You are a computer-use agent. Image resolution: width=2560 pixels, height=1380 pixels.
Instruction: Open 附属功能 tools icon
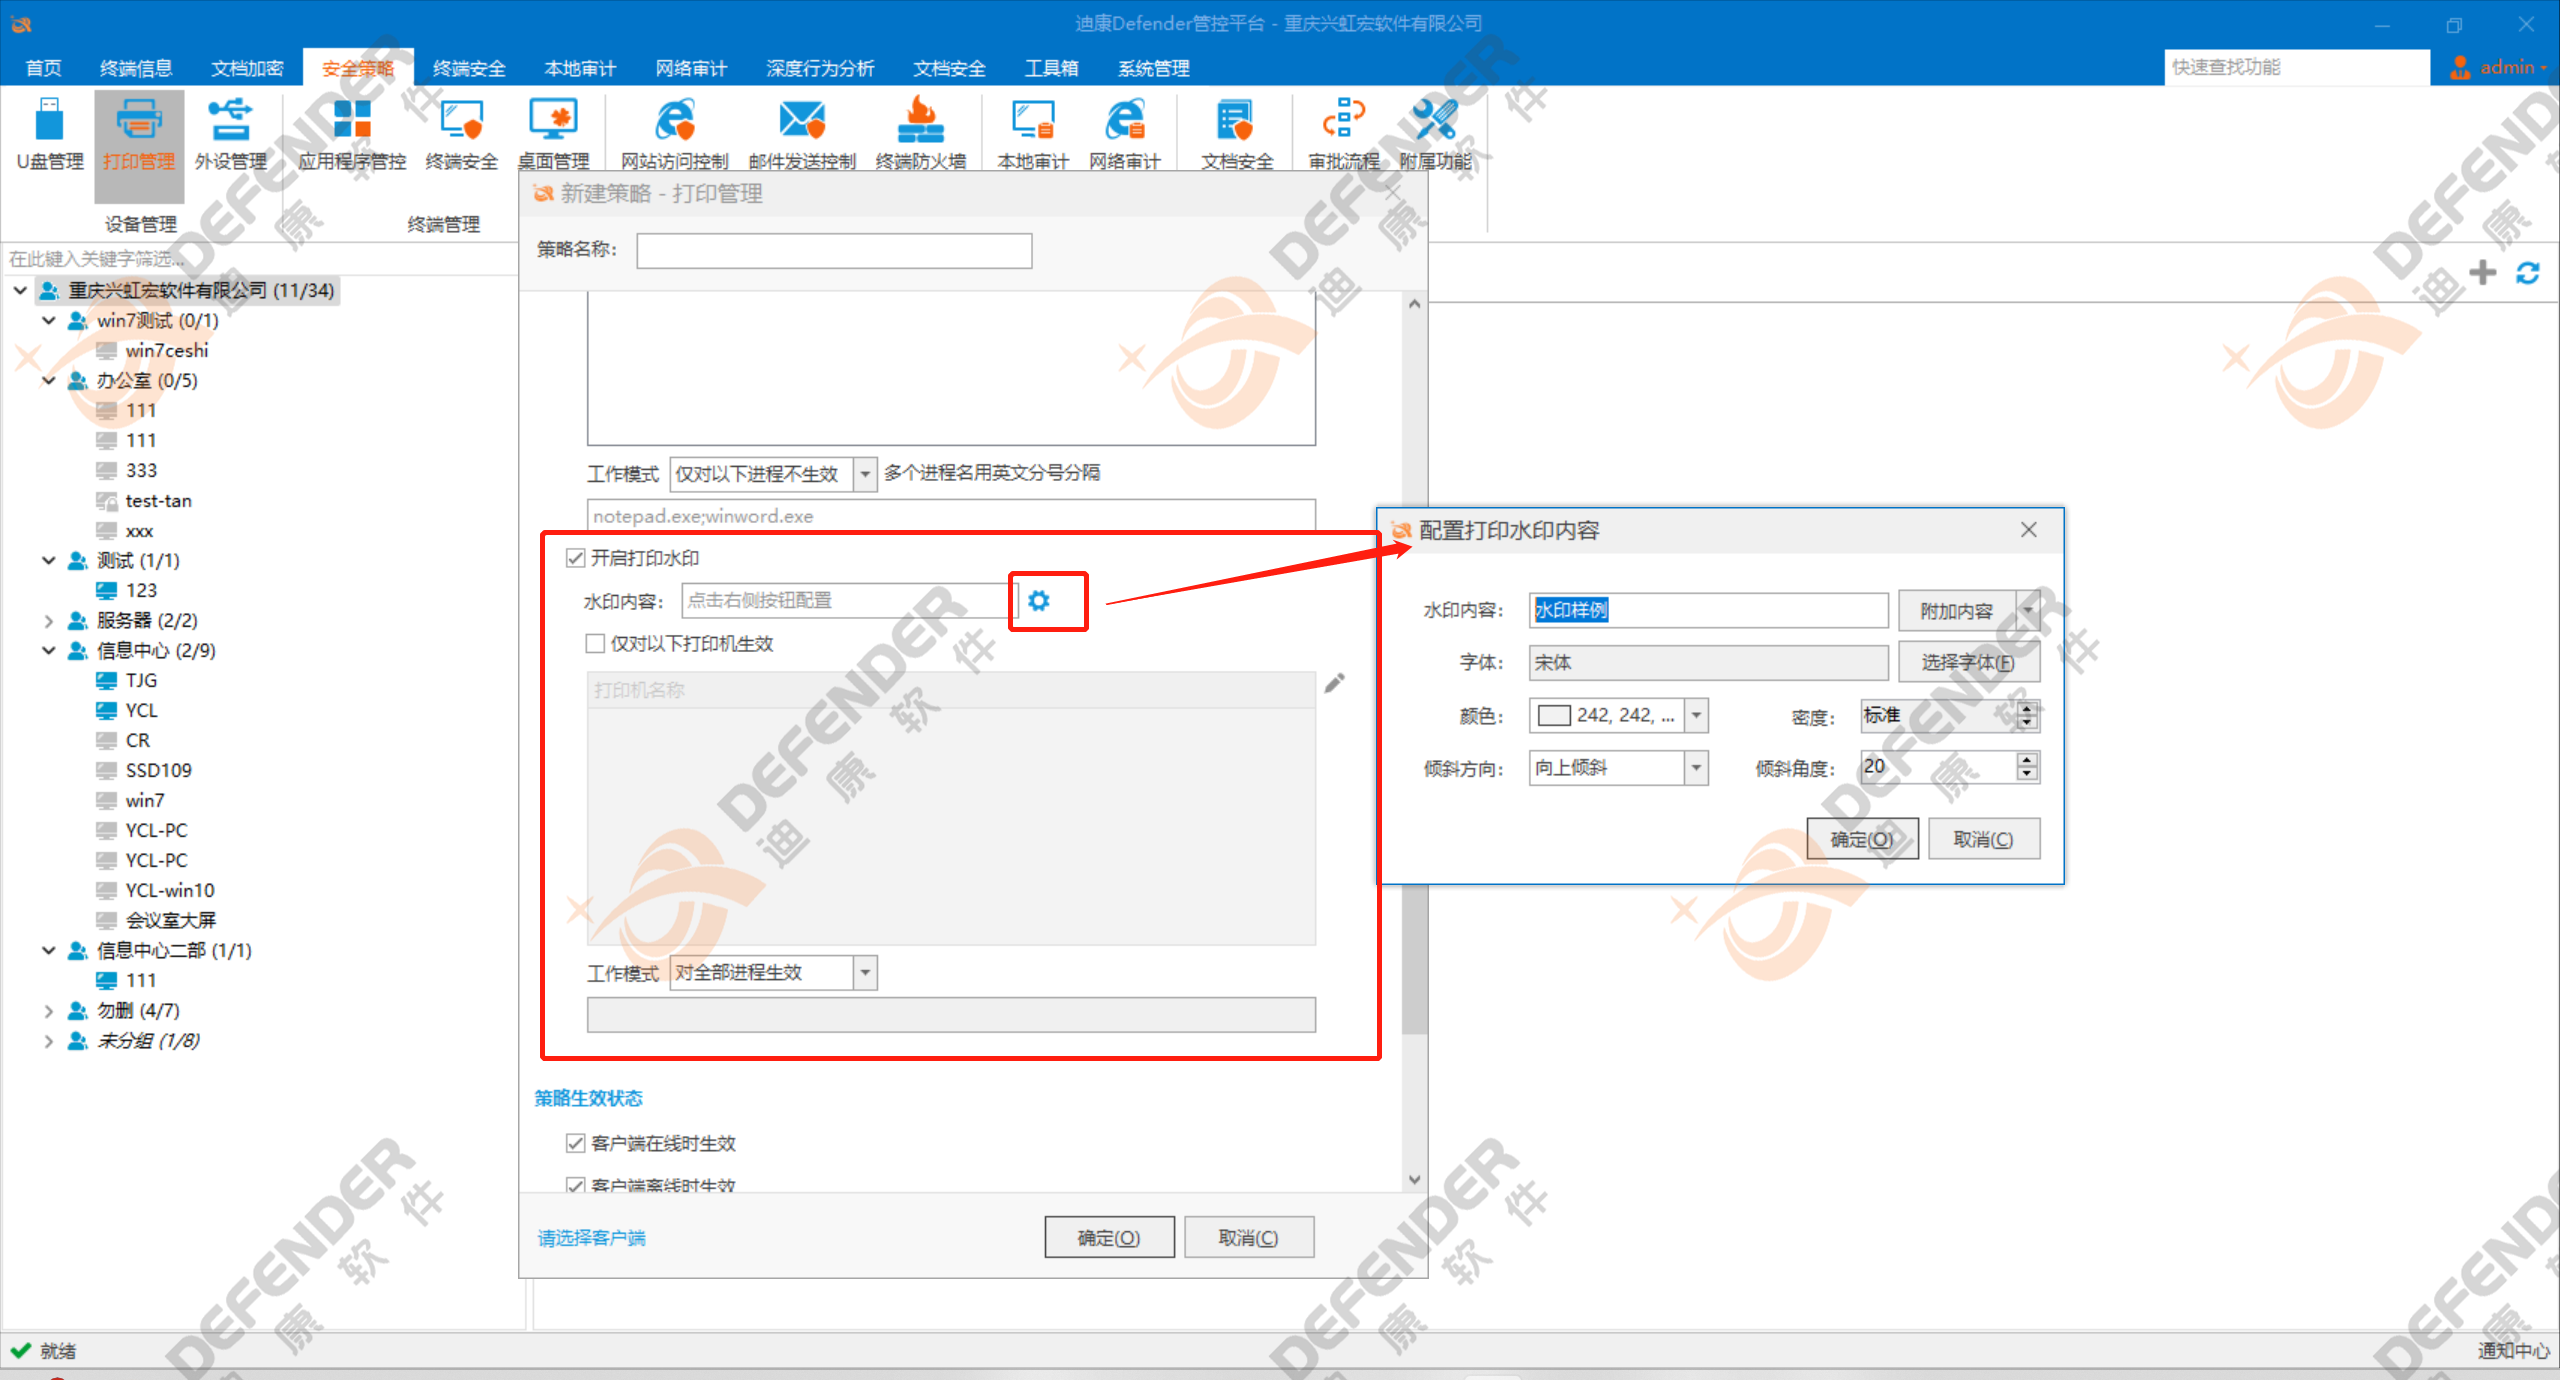(x=1435, y=135)
